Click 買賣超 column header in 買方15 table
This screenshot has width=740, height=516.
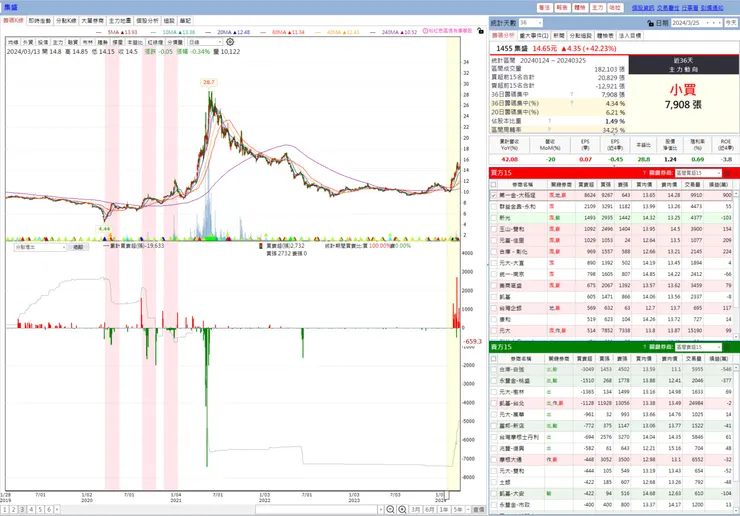[586, 185]
